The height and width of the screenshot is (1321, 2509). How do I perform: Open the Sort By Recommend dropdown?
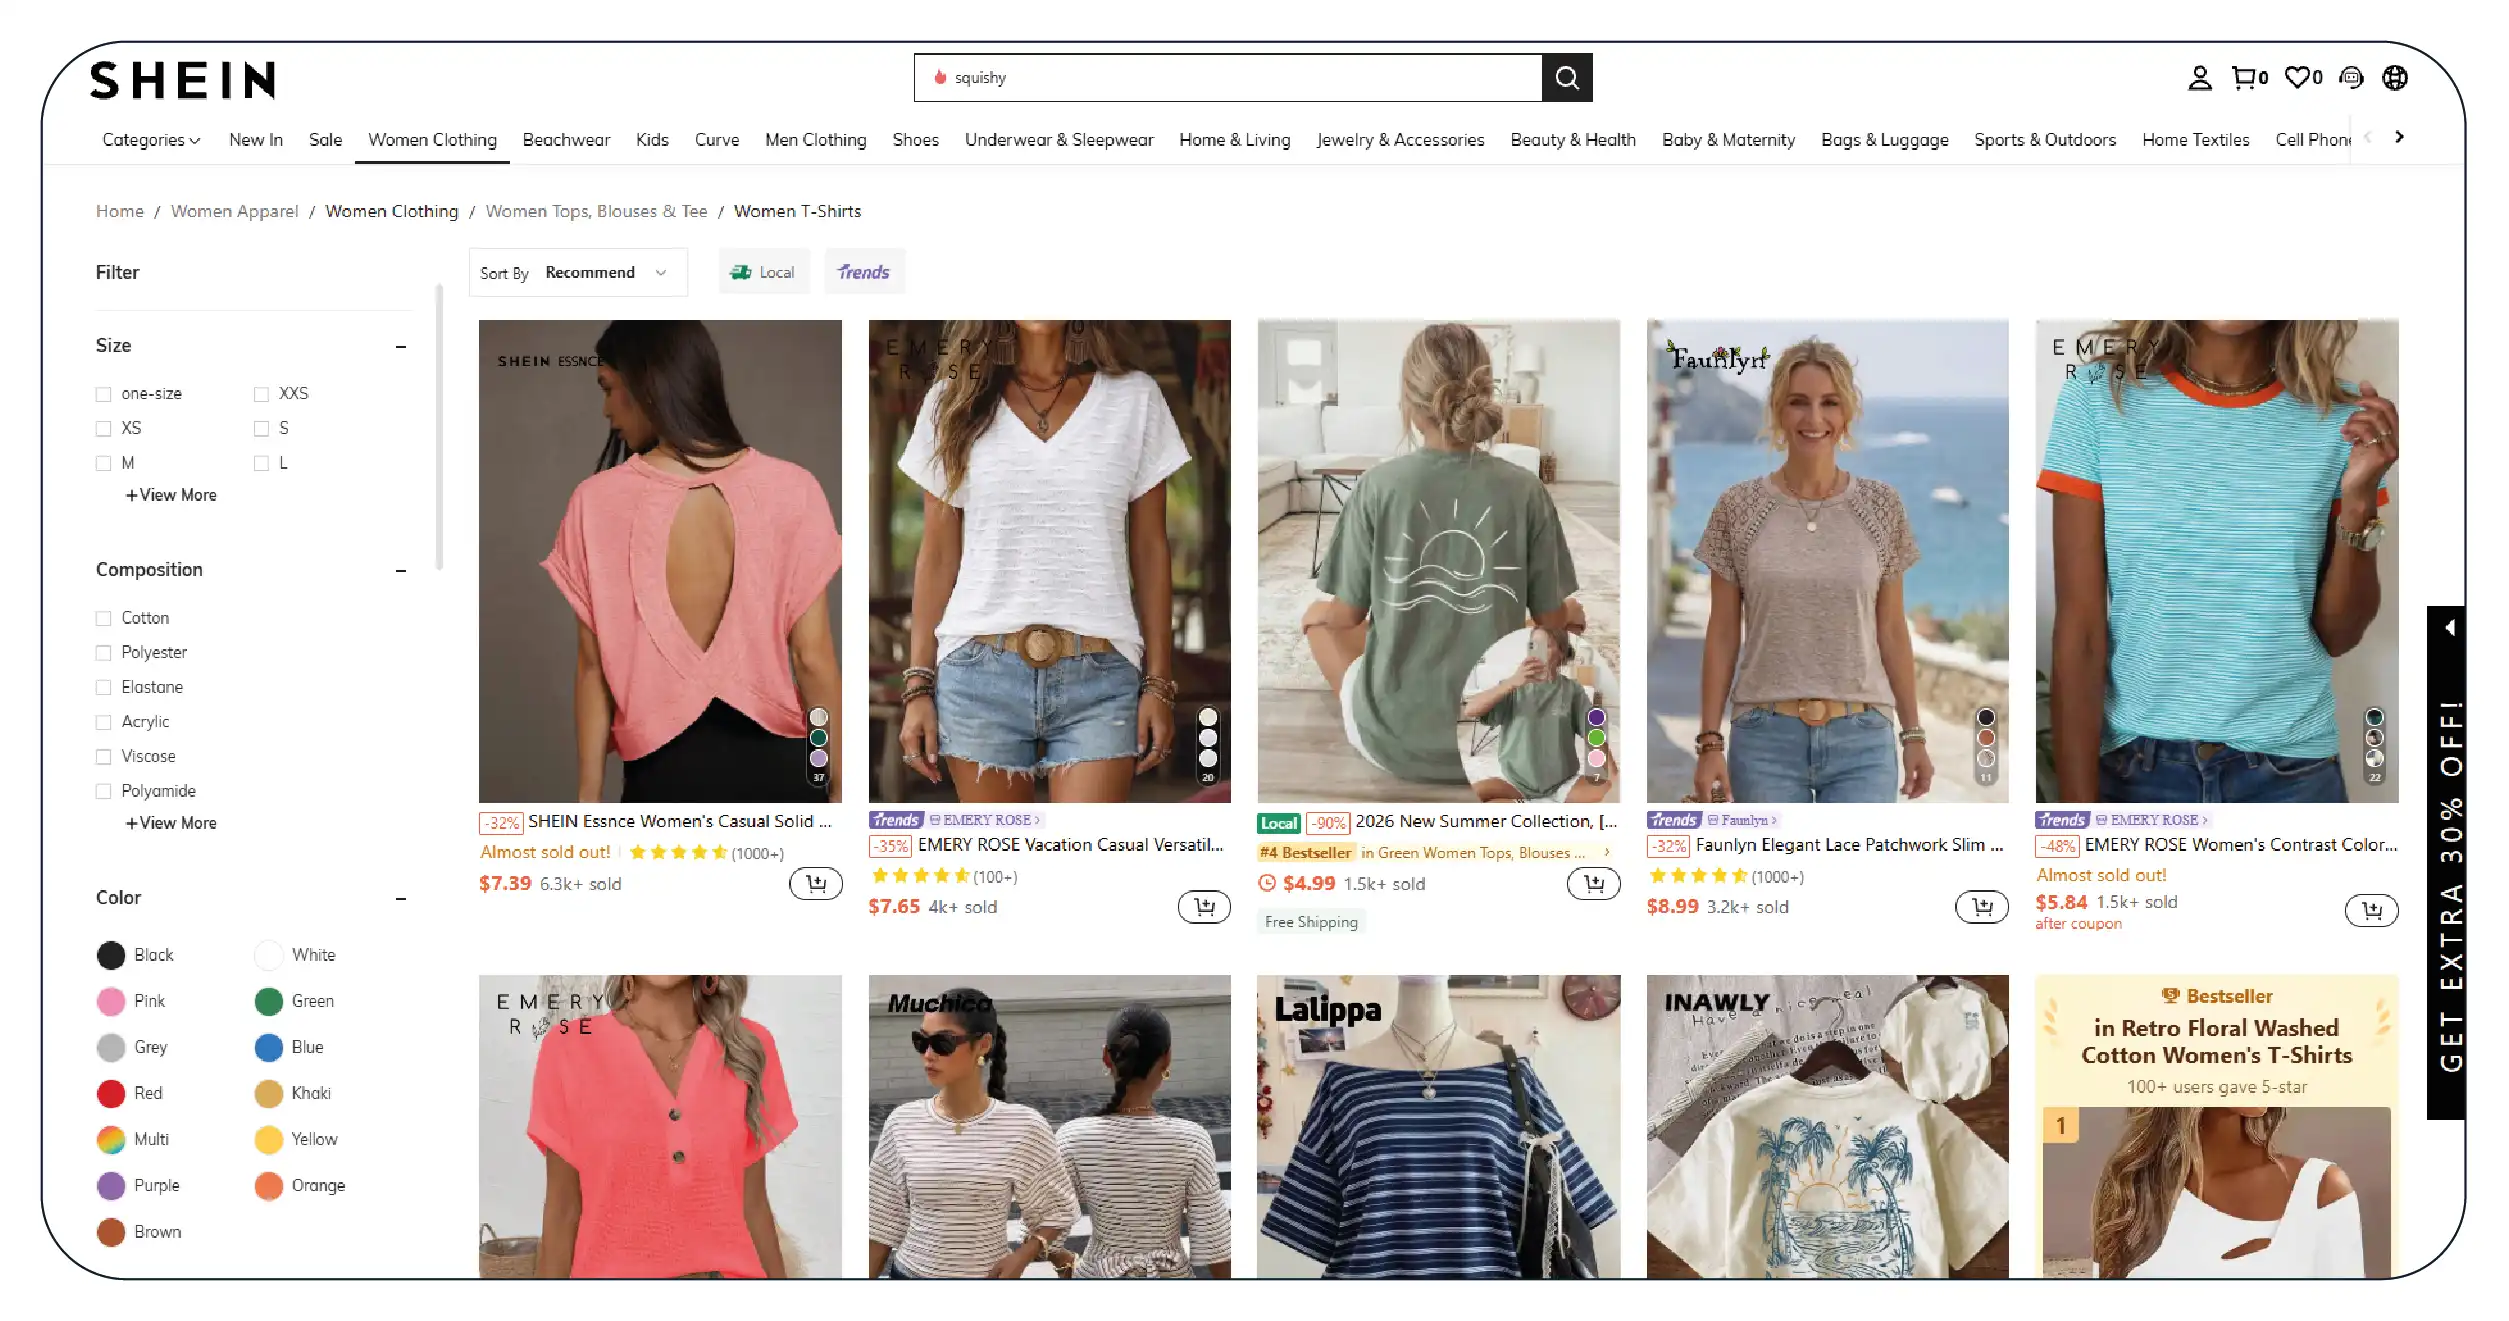(578, 272)
